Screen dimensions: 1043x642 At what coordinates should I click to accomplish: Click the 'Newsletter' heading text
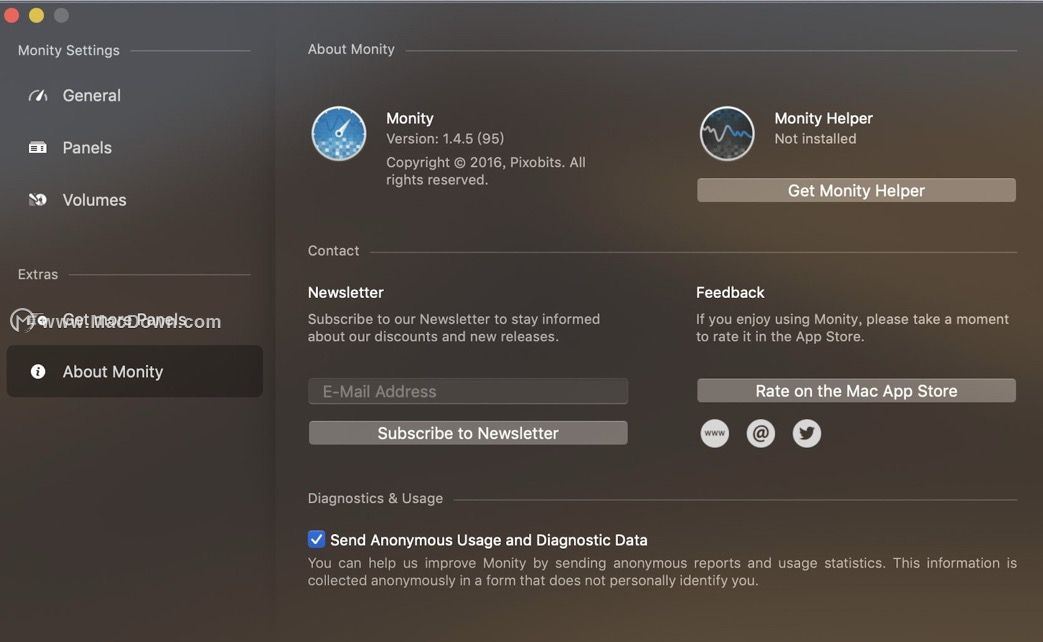click(346, 292)
